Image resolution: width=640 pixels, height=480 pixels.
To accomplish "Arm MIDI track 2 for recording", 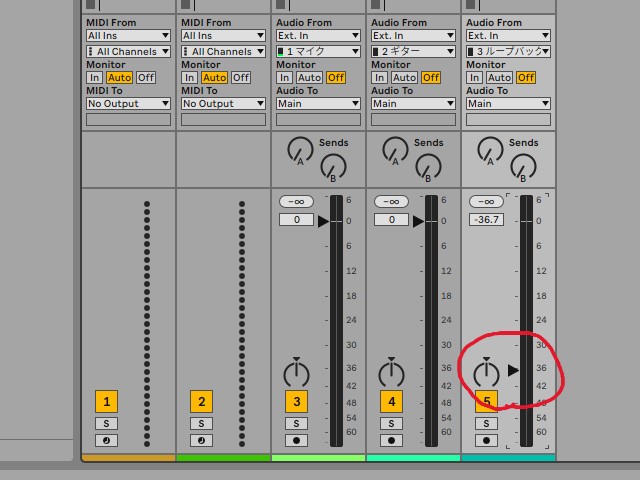I will click(x=201, y=440).
